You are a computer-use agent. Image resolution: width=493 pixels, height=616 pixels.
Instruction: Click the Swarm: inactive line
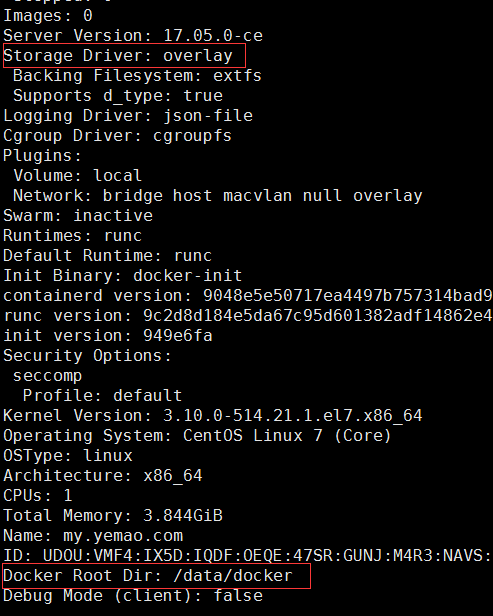[78, 215]
